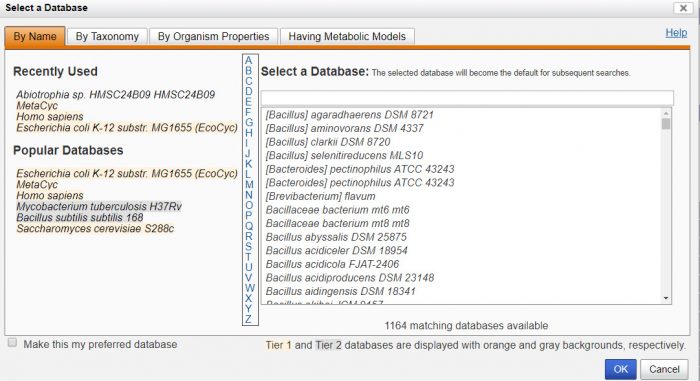Jump to databases starting with F

click(248, 112)
